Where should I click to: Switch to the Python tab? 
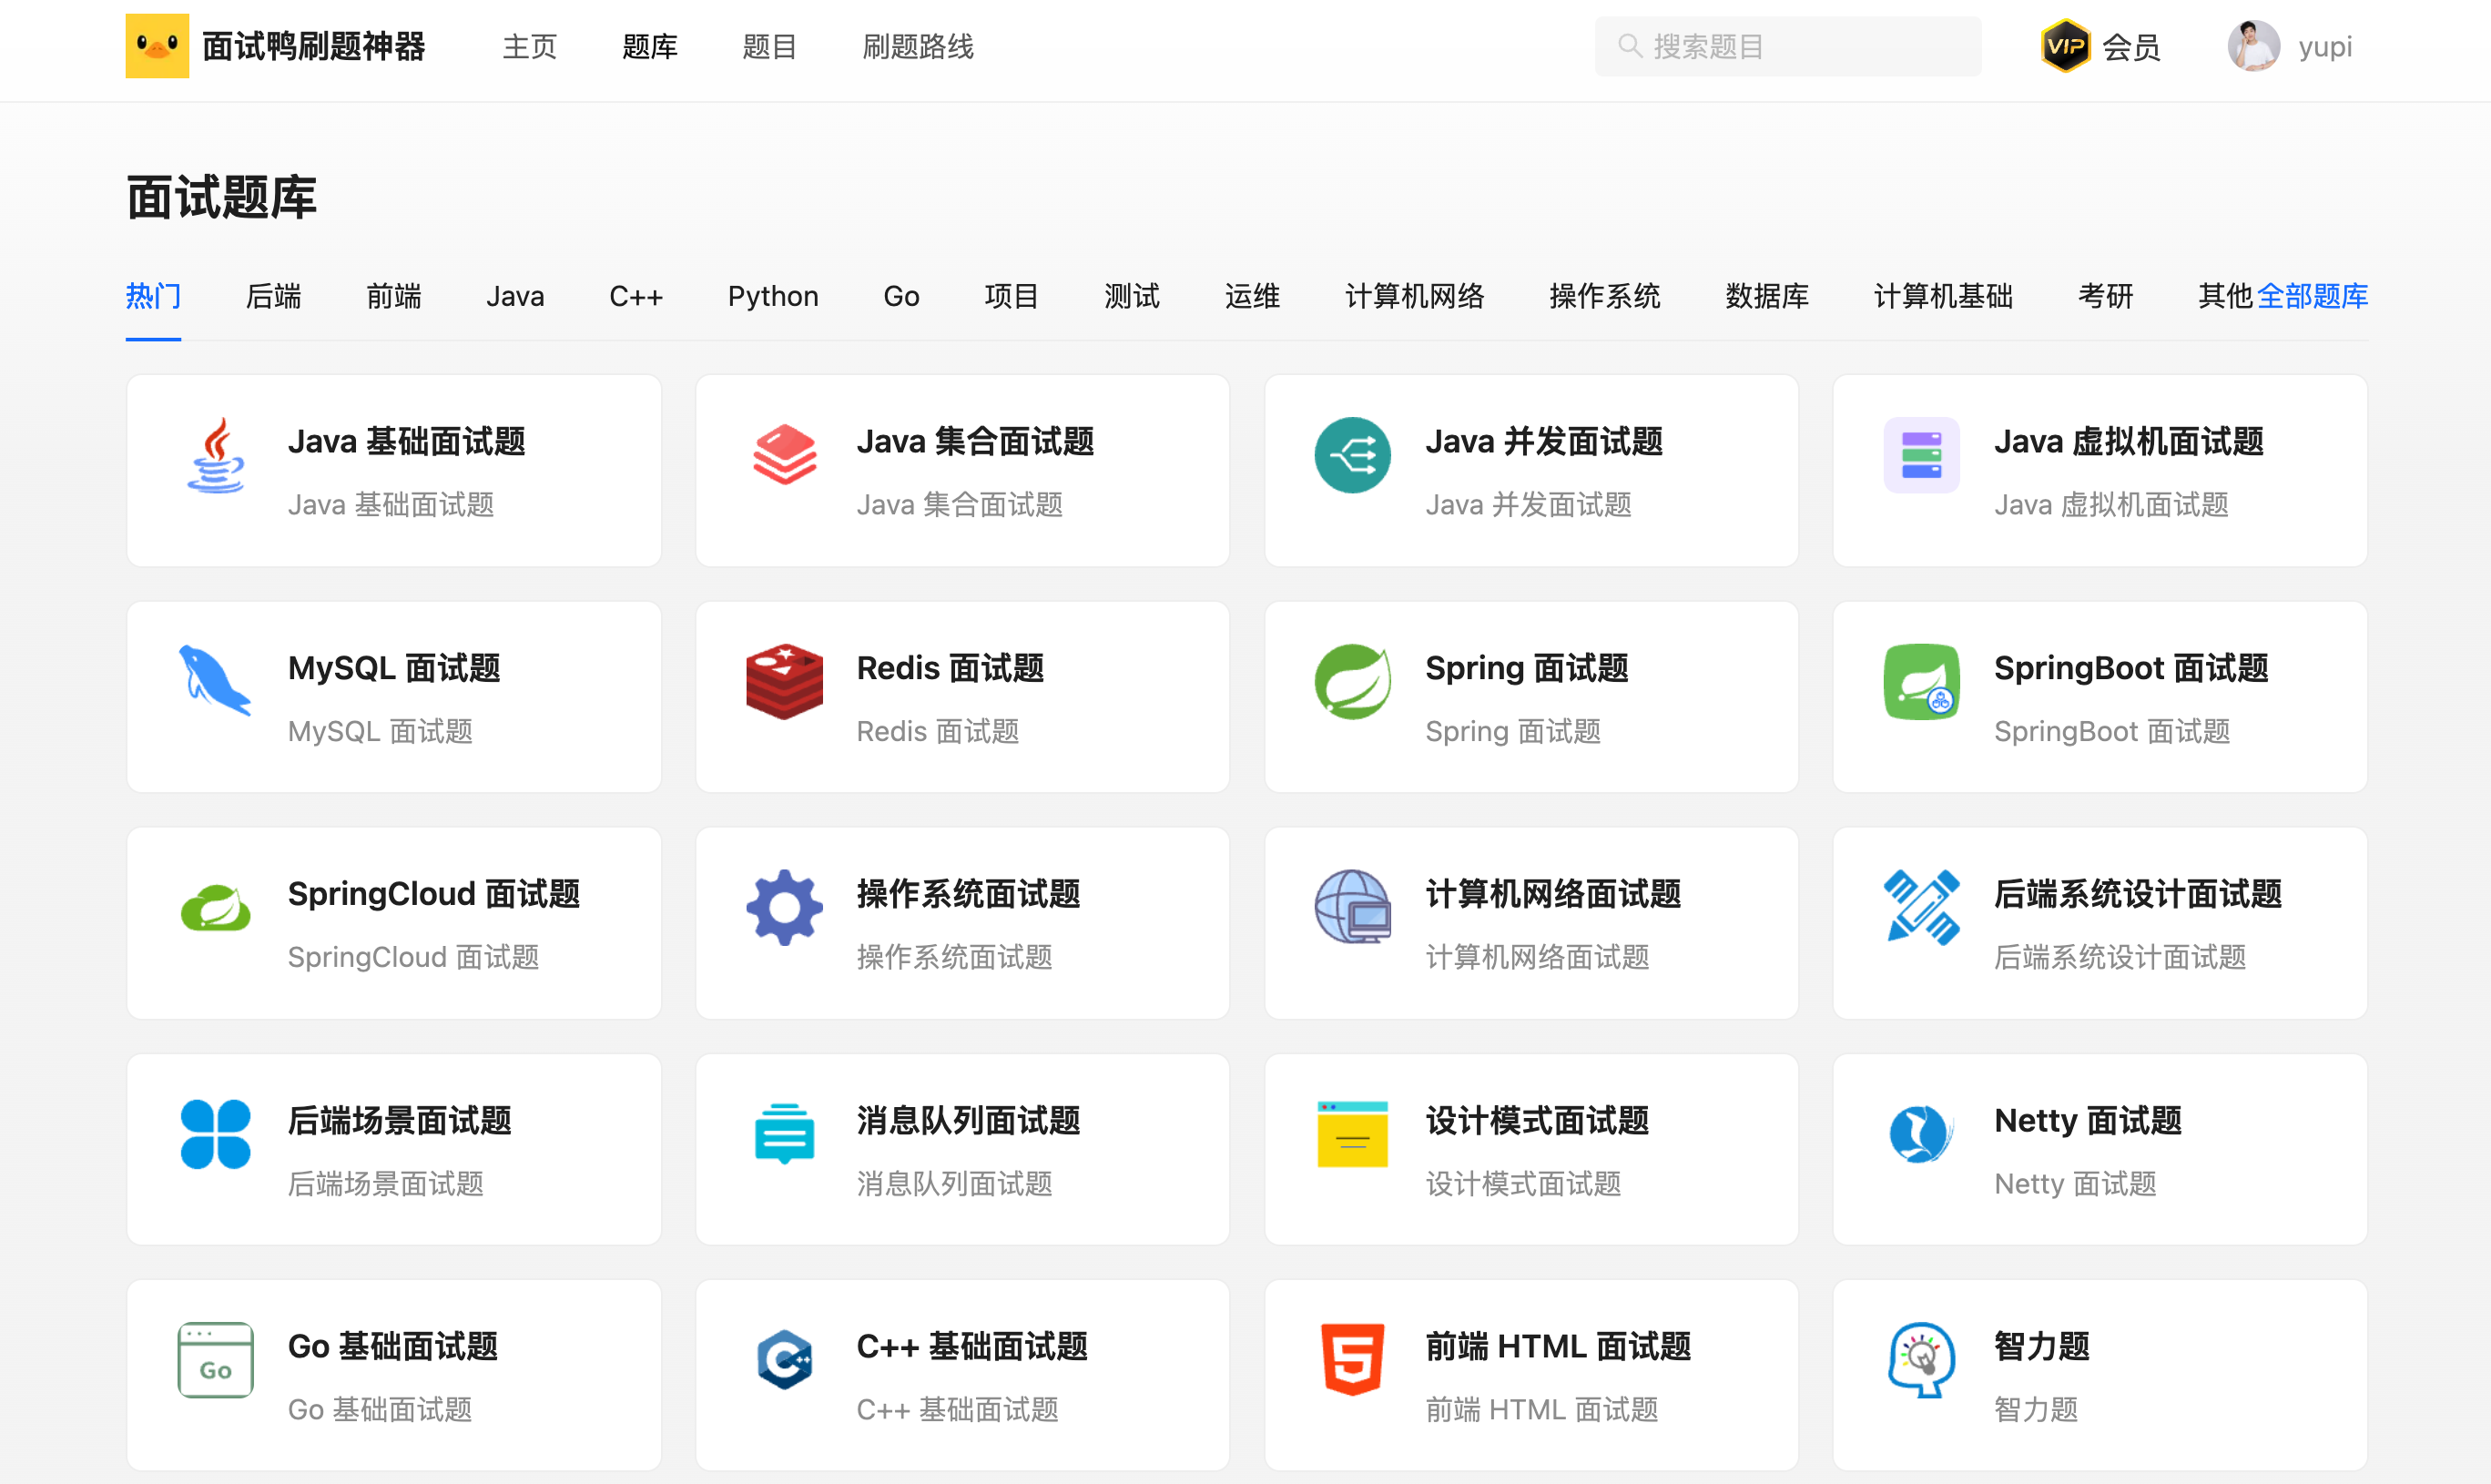(x=773, y=296)
